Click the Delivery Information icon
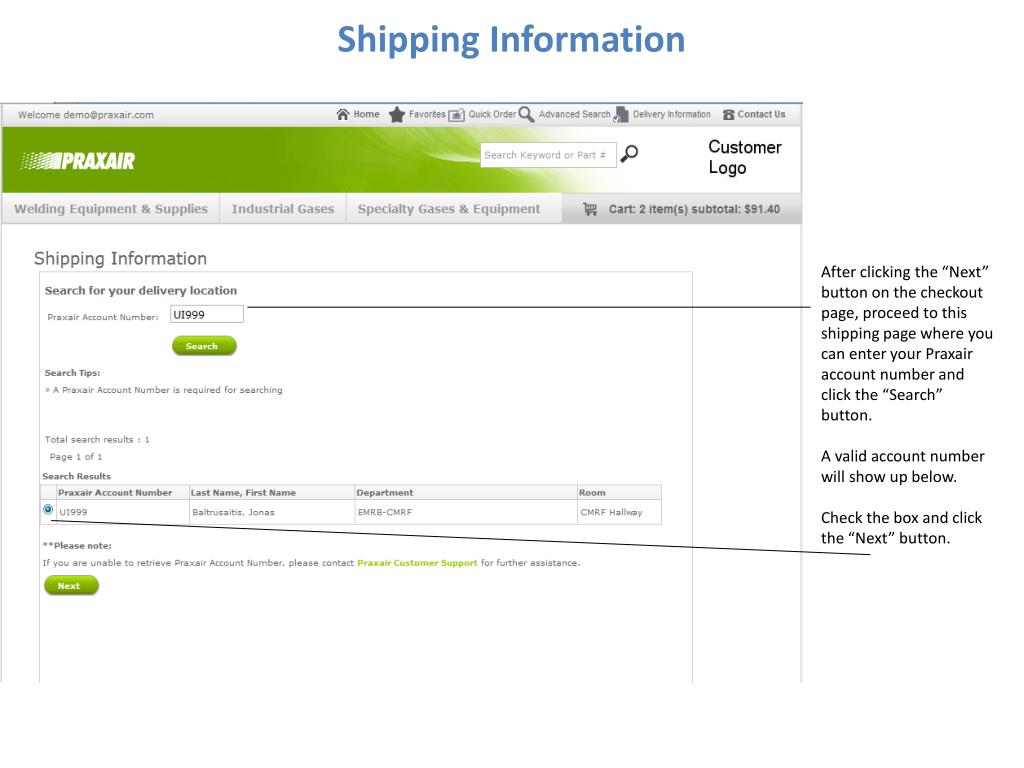This screenshot has width=1024, height=768. click(x=621, y=114)
